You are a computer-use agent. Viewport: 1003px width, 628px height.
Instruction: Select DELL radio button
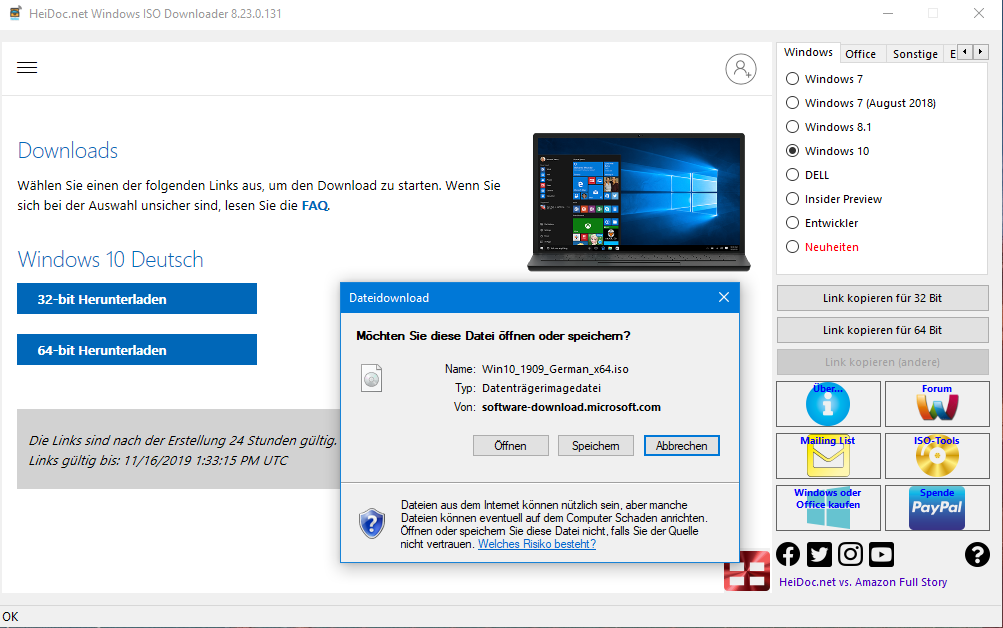tap(793, 175)
